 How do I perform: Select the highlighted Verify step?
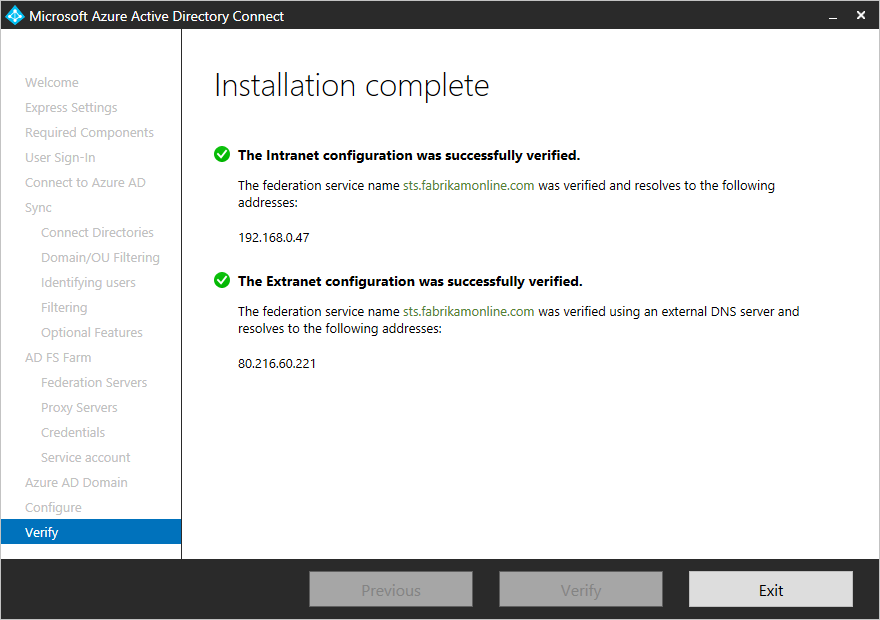point(91,532)
